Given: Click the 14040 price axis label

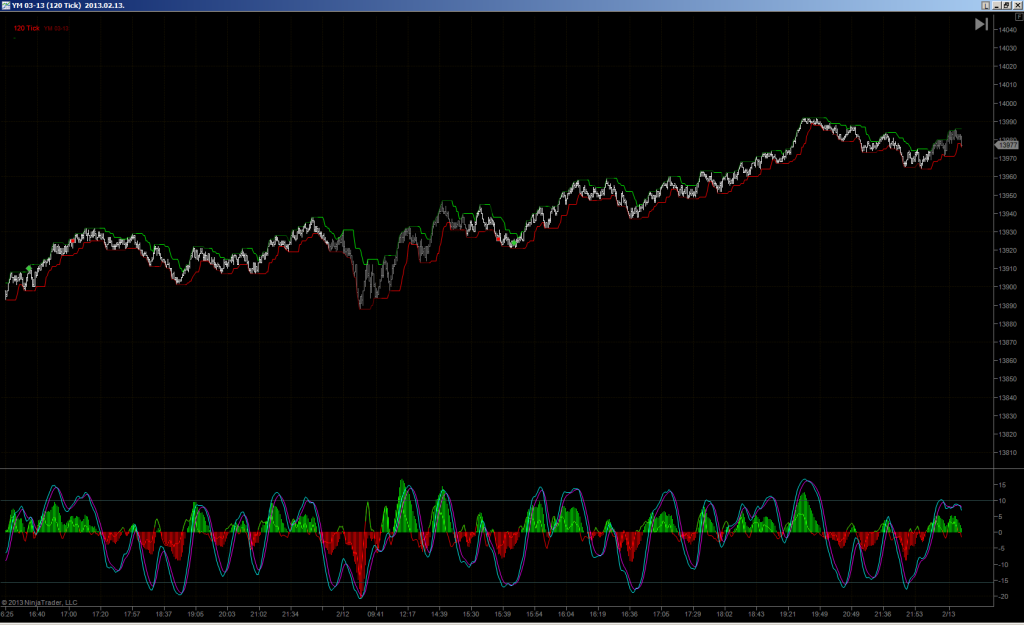Looking at the screenshot, I should (1008, 29).
